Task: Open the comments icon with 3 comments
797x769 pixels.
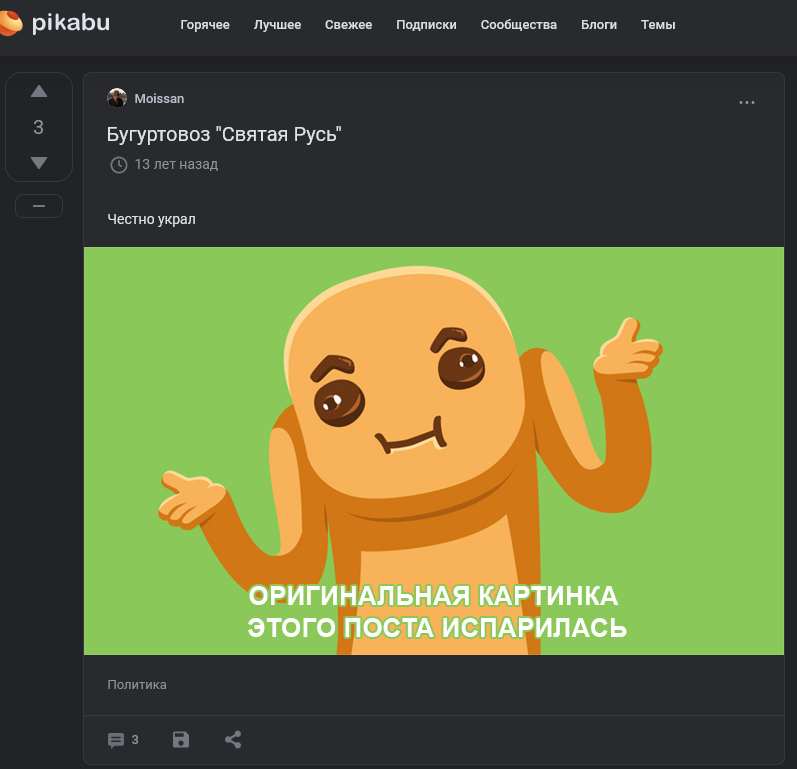Action: pyautogui.click(x=123, y=740)
